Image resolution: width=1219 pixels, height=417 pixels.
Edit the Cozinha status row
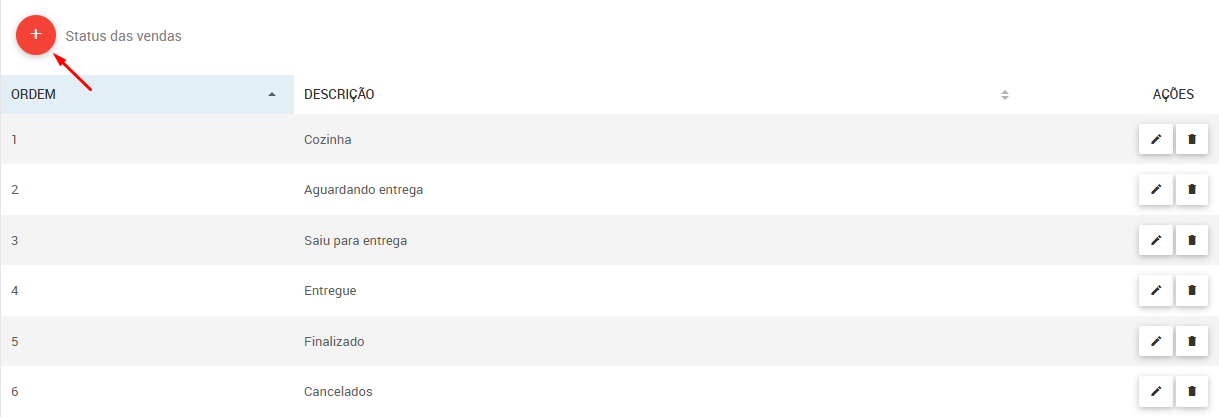1156,139
